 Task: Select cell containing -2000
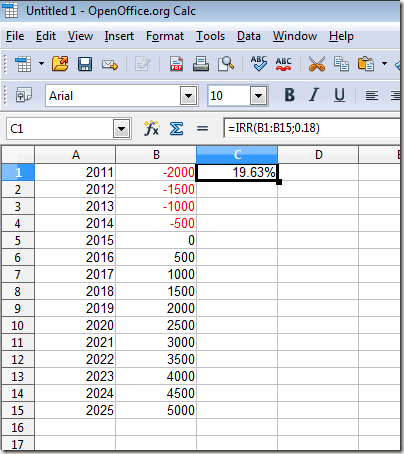156,172
